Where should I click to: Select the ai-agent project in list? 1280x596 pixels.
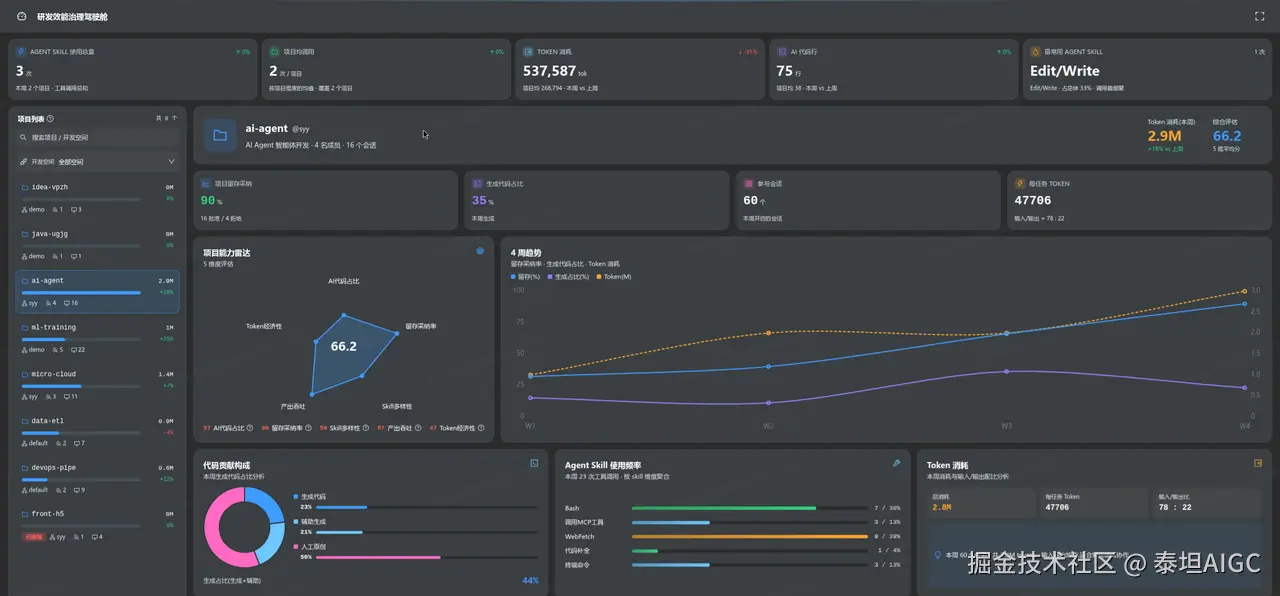(98, 291)
